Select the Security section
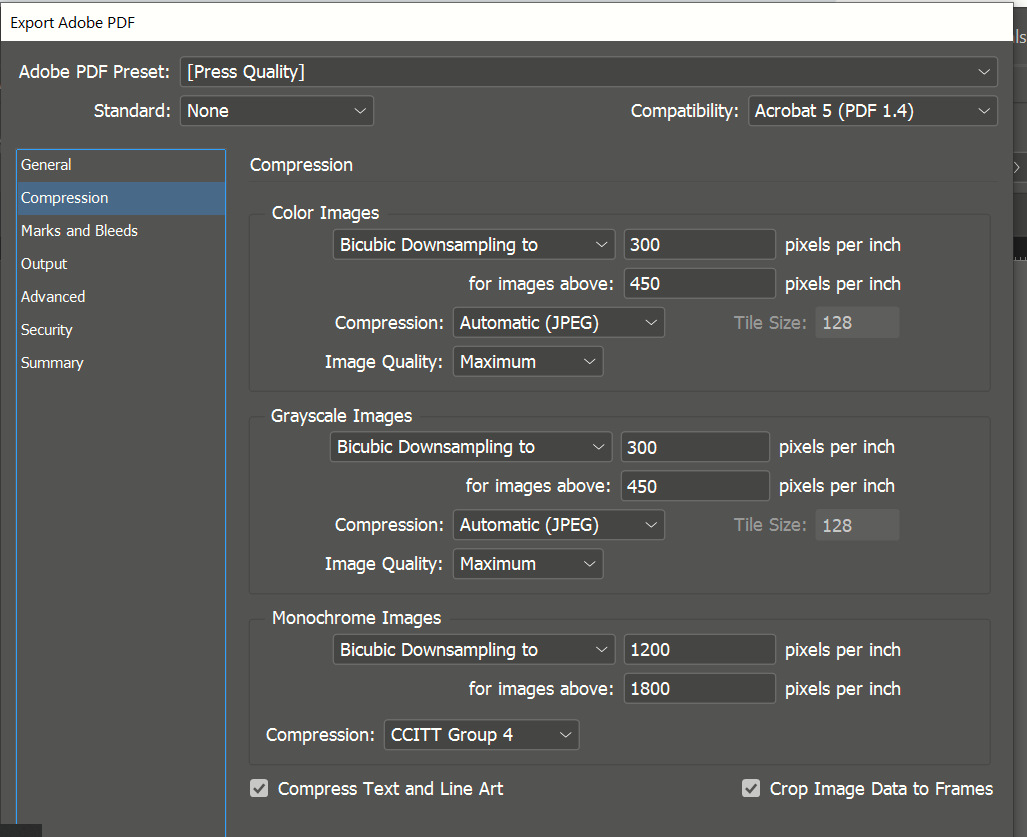The image size is (1027, 837). pos(47,330)
